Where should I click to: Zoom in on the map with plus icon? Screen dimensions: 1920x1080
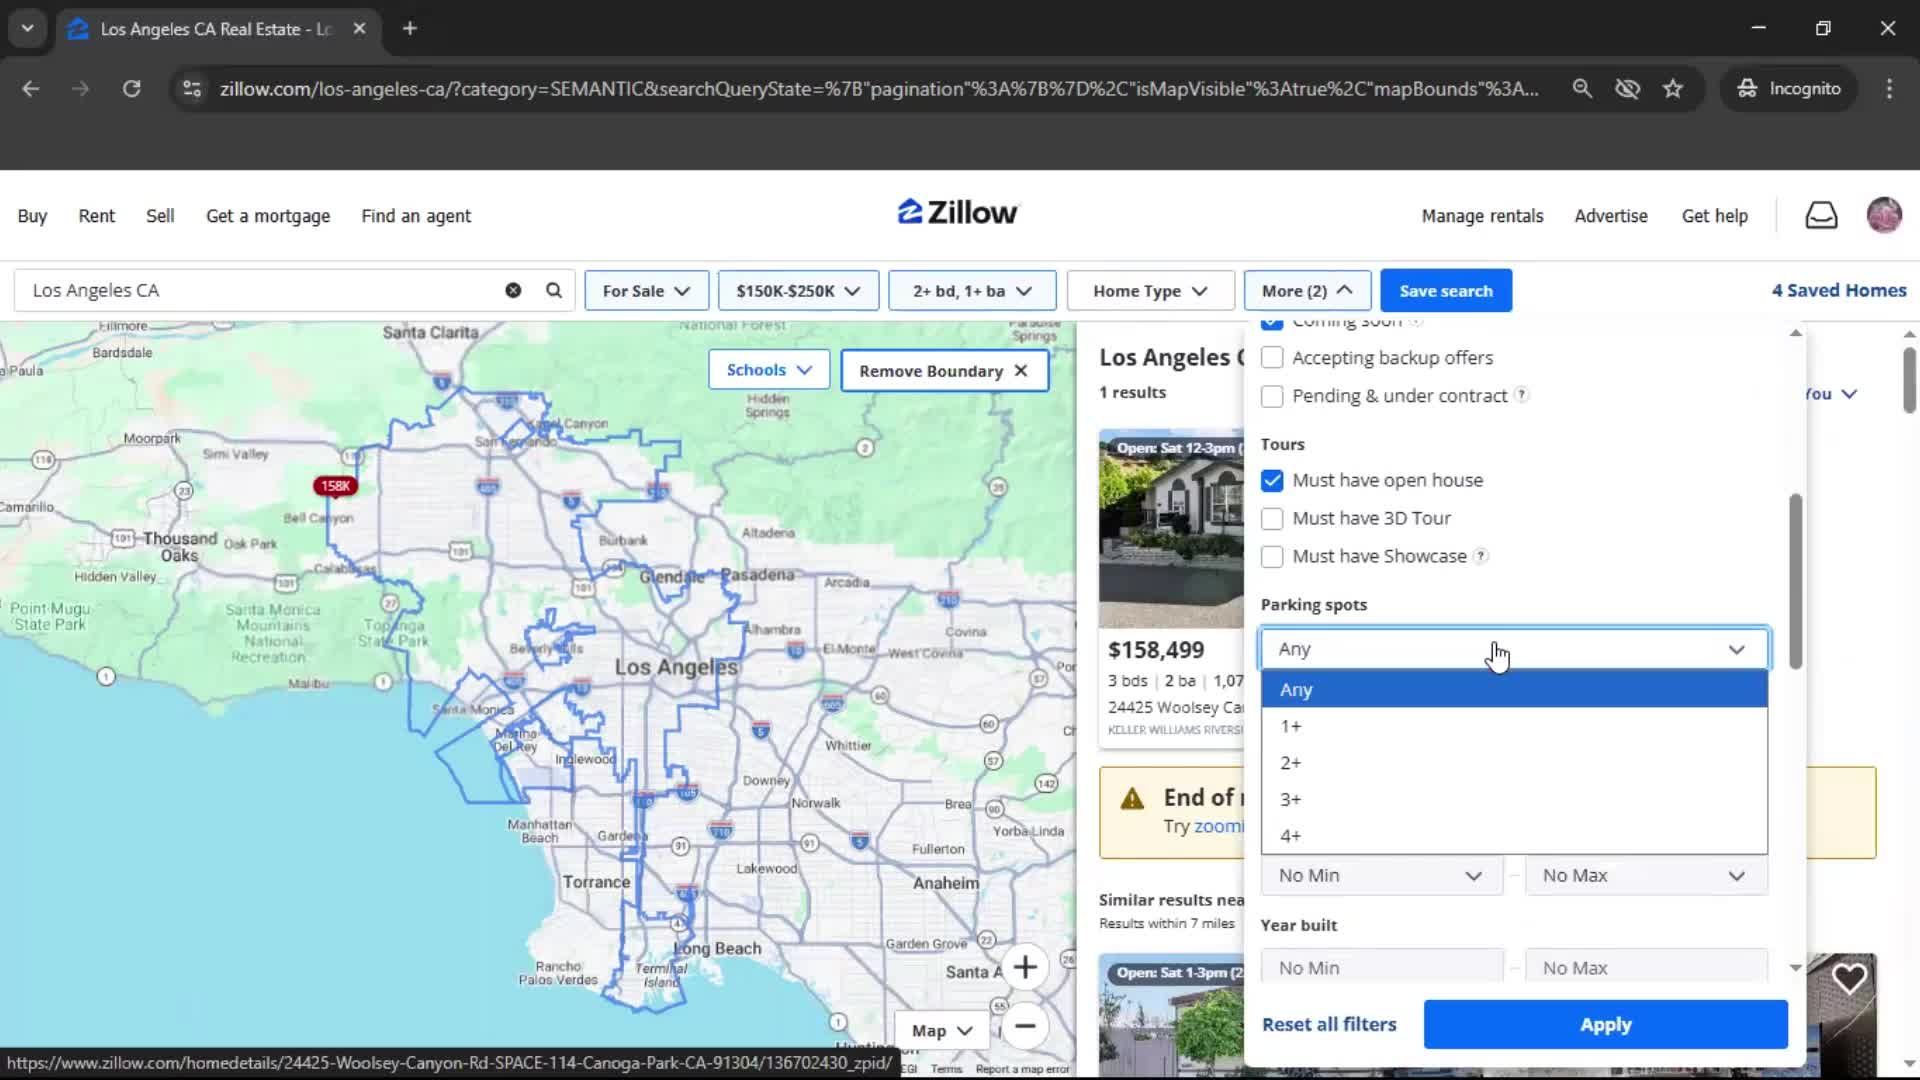[1026, 967]
